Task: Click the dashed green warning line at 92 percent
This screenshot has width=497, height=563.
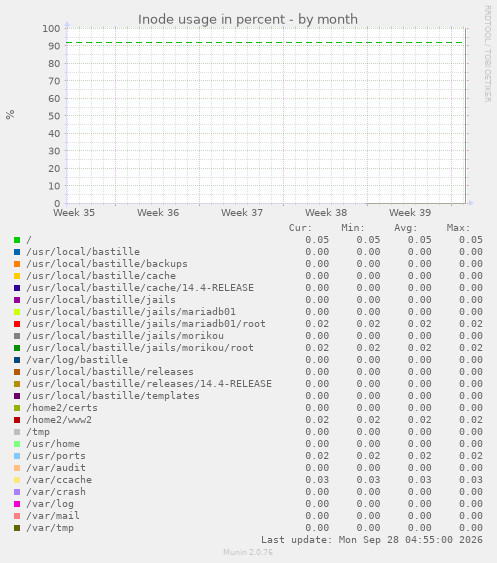Action: pos(265,43)
